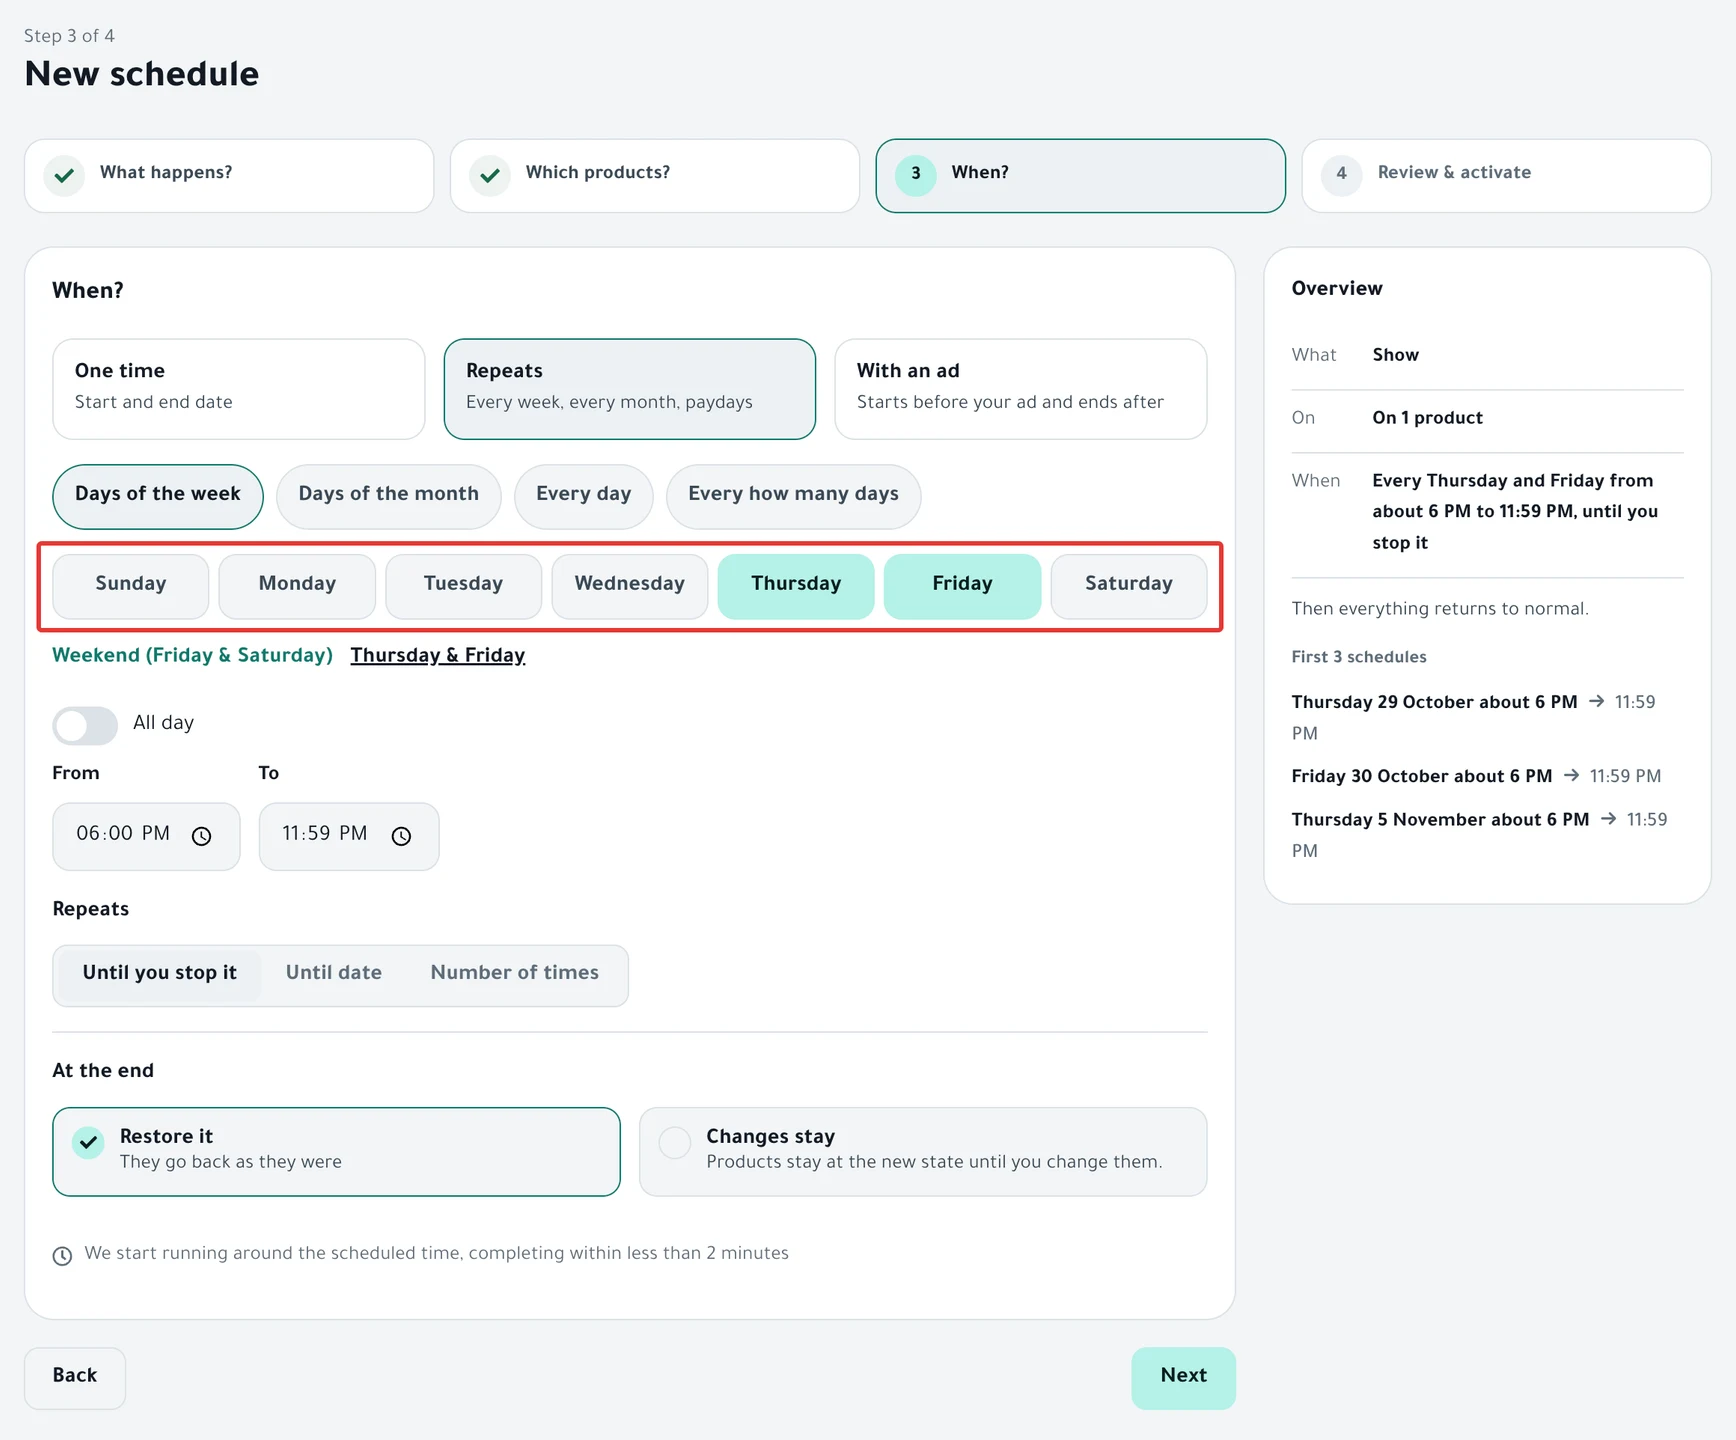Choose the Repeats schedule card

tap(630, 389)
